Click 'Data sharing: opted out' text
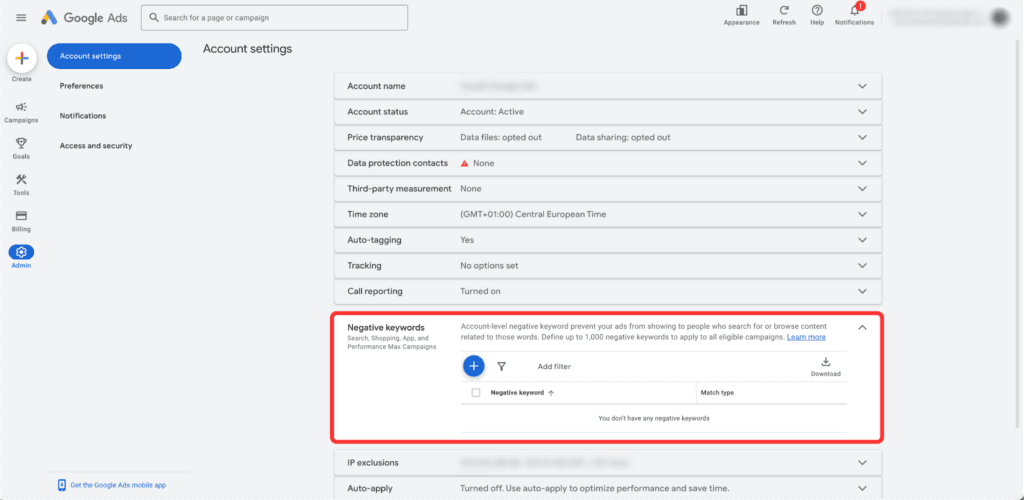The image size is (1024, 500). tap(623, 138)
